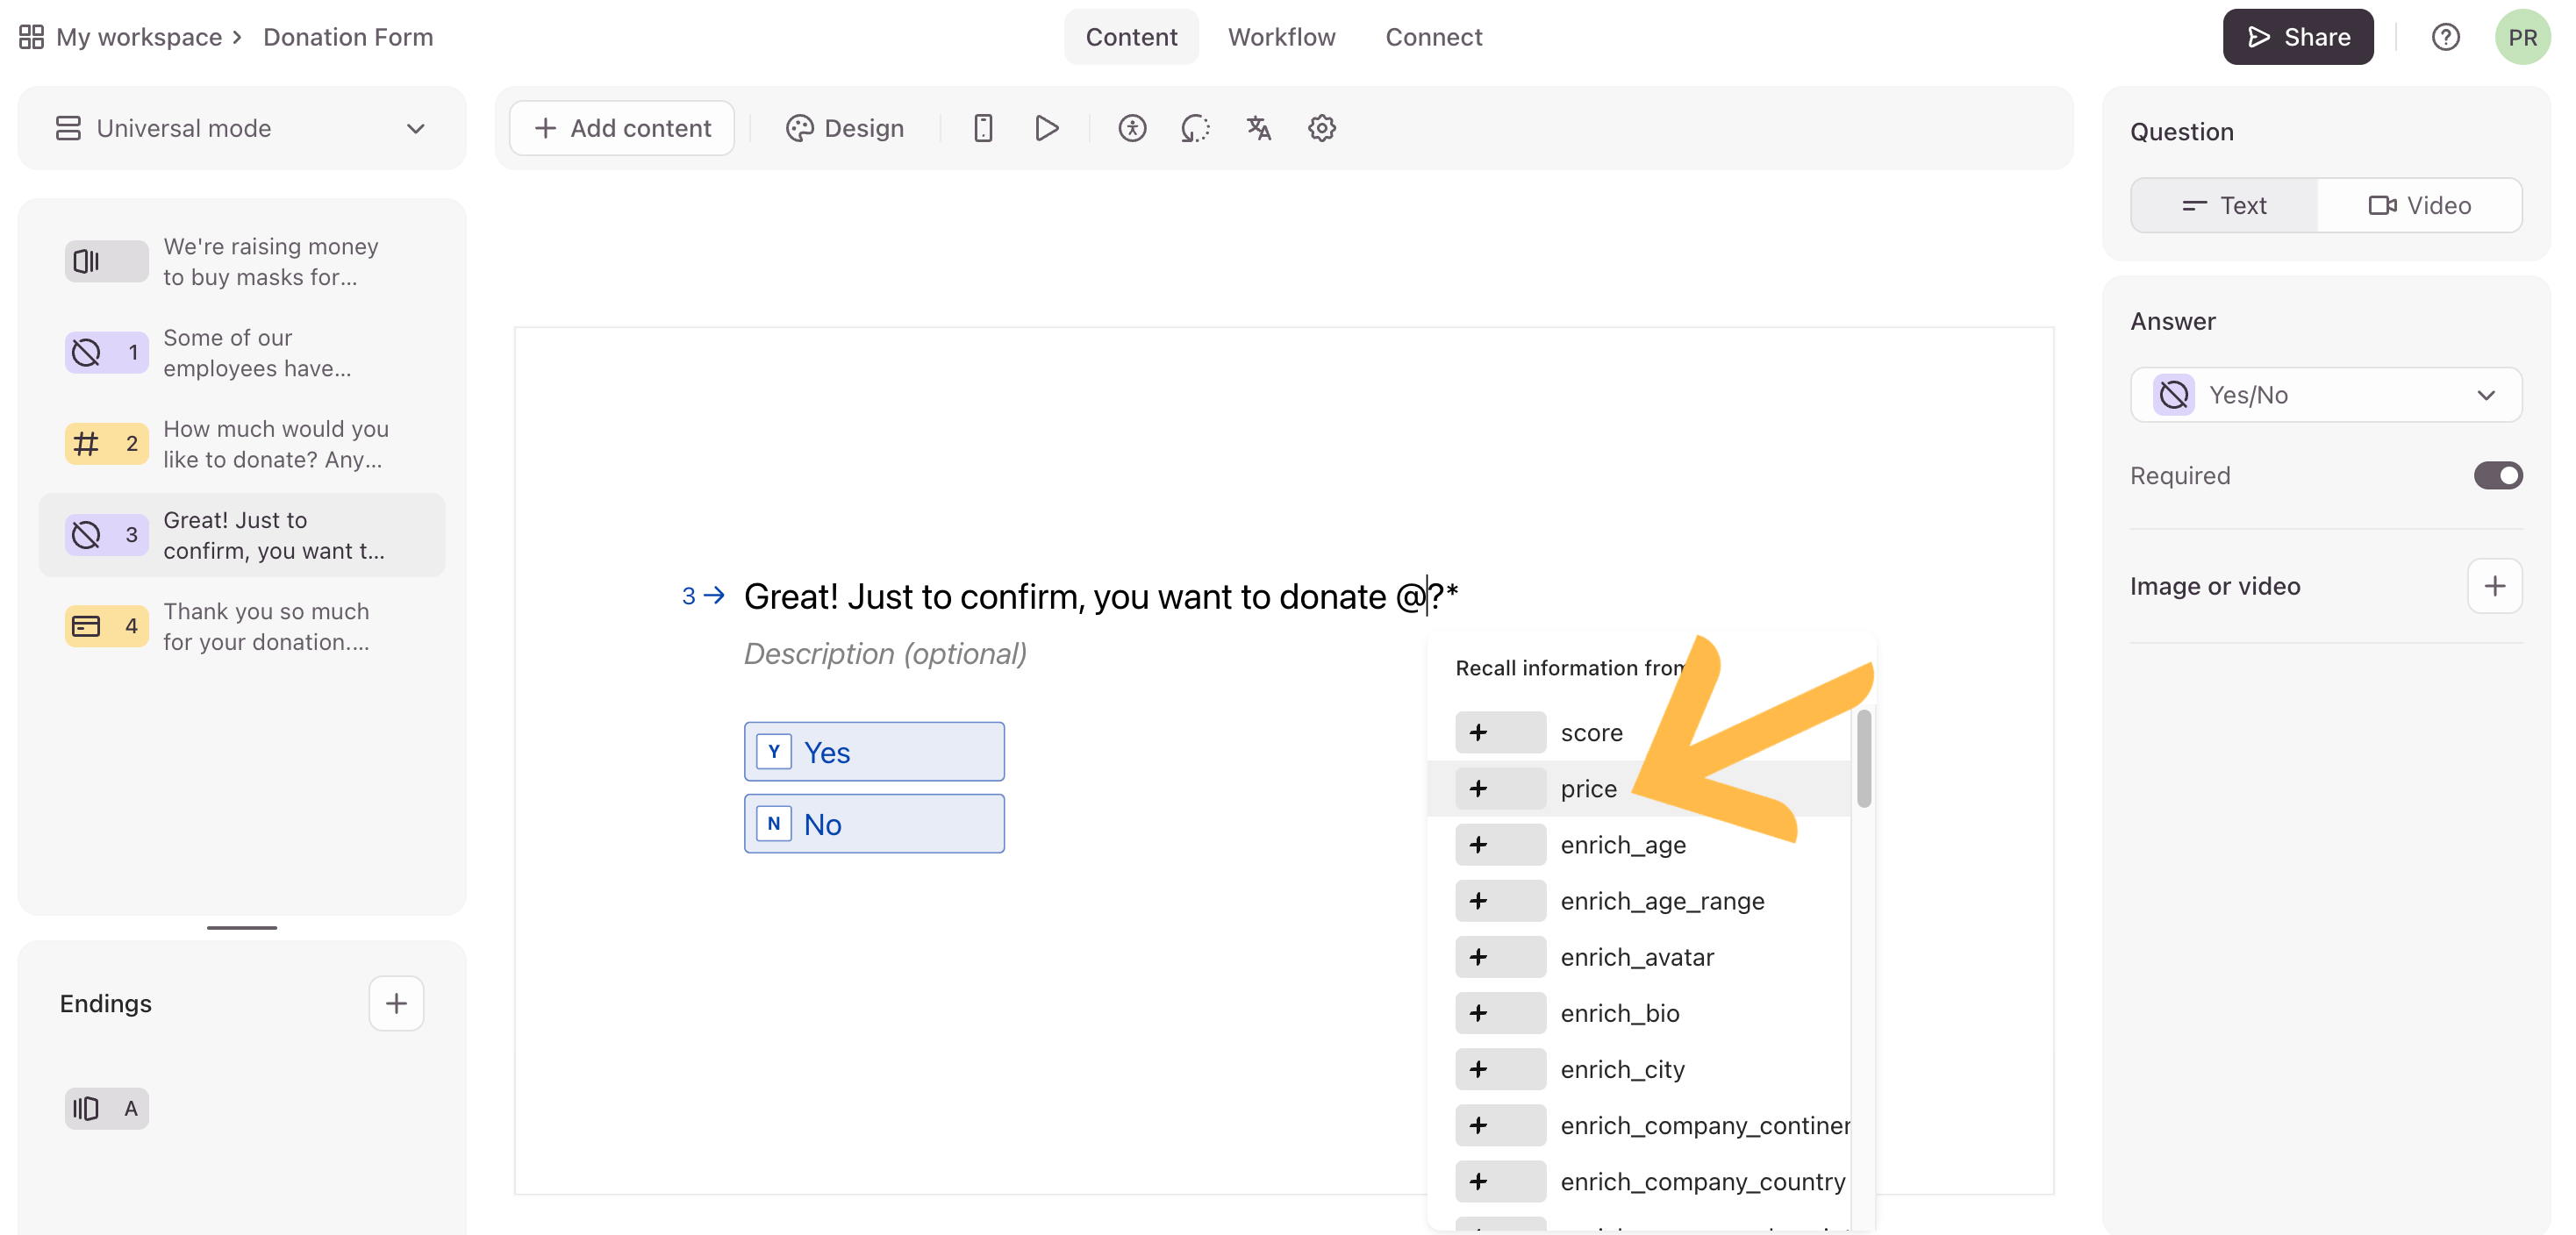Click the translate languages icon
Viewport: 2576px width, 1235px height.
[x=1258, y=128]
